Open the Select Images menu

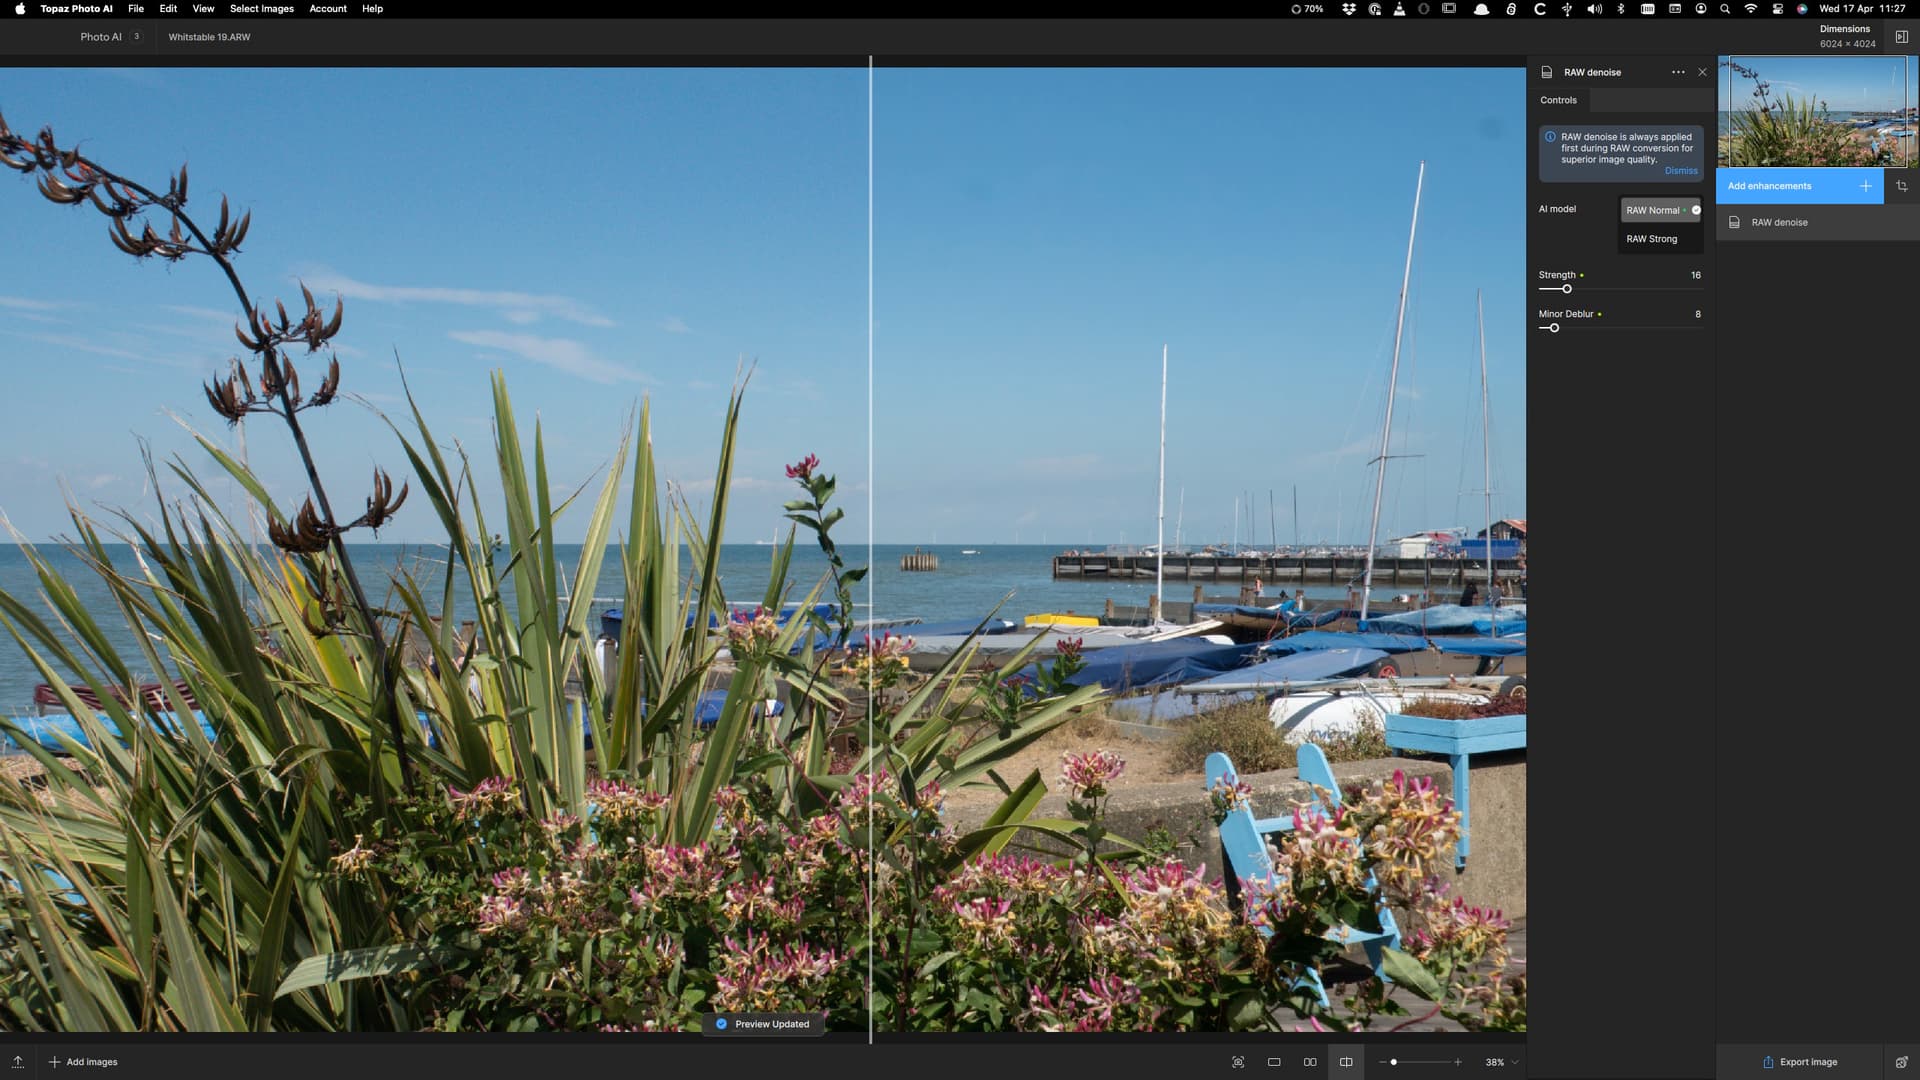tap(261, 9)
